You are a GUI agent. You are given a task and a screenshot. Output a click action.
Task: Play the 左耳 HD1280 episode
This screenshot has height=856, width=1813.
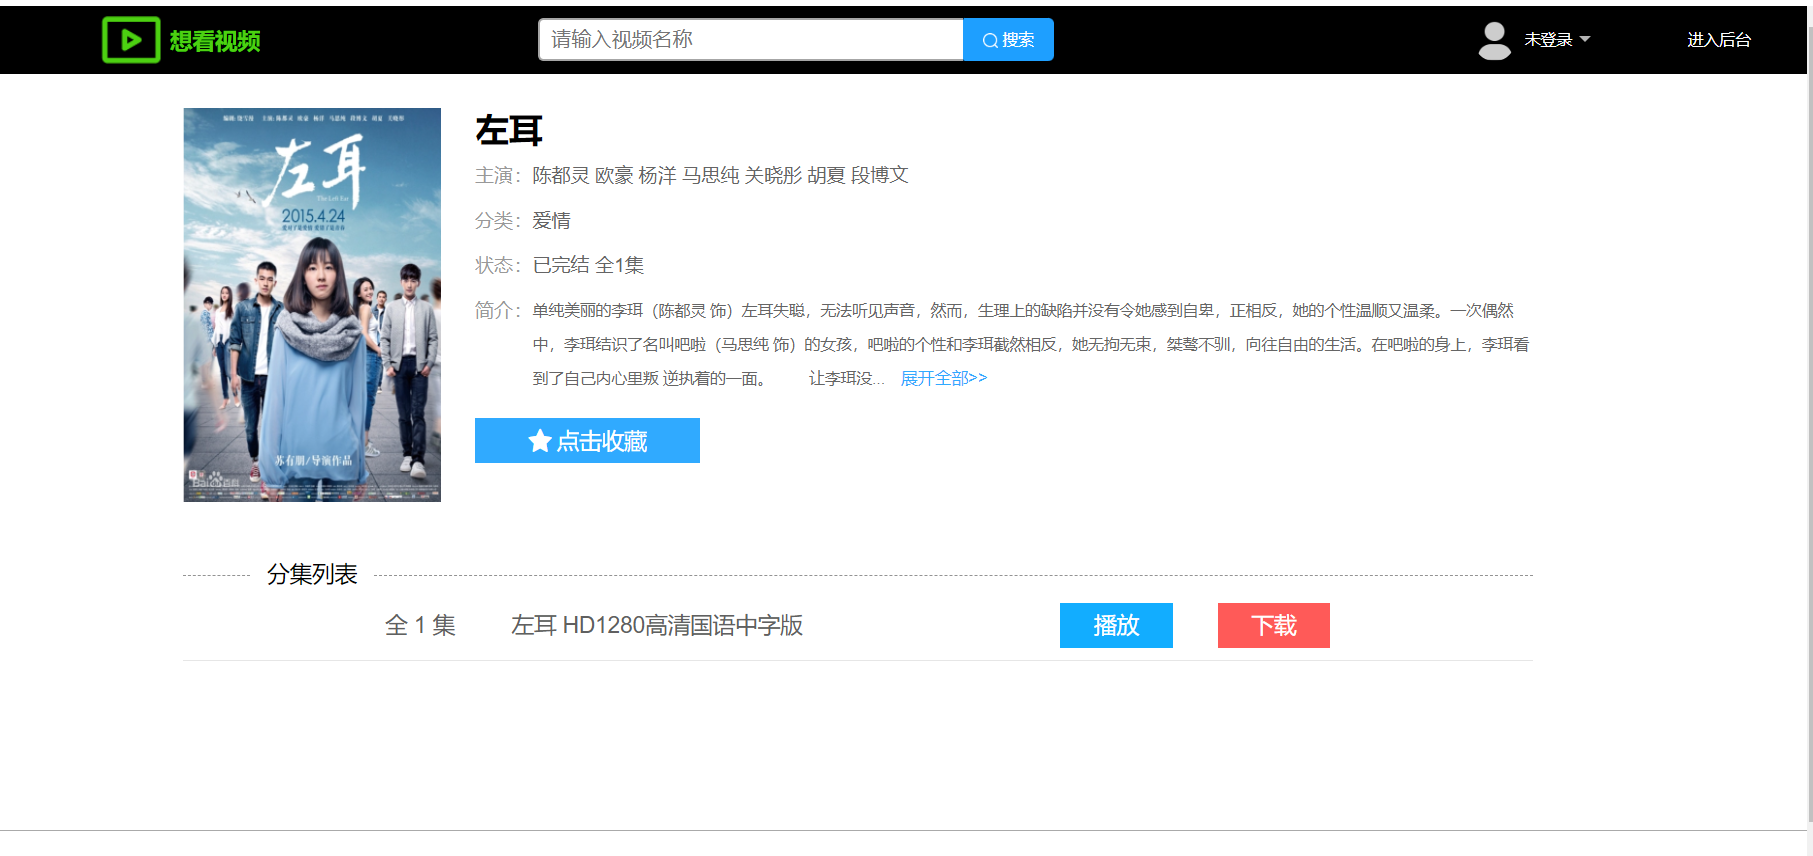pyautogui.click(x=1116, y=625)
